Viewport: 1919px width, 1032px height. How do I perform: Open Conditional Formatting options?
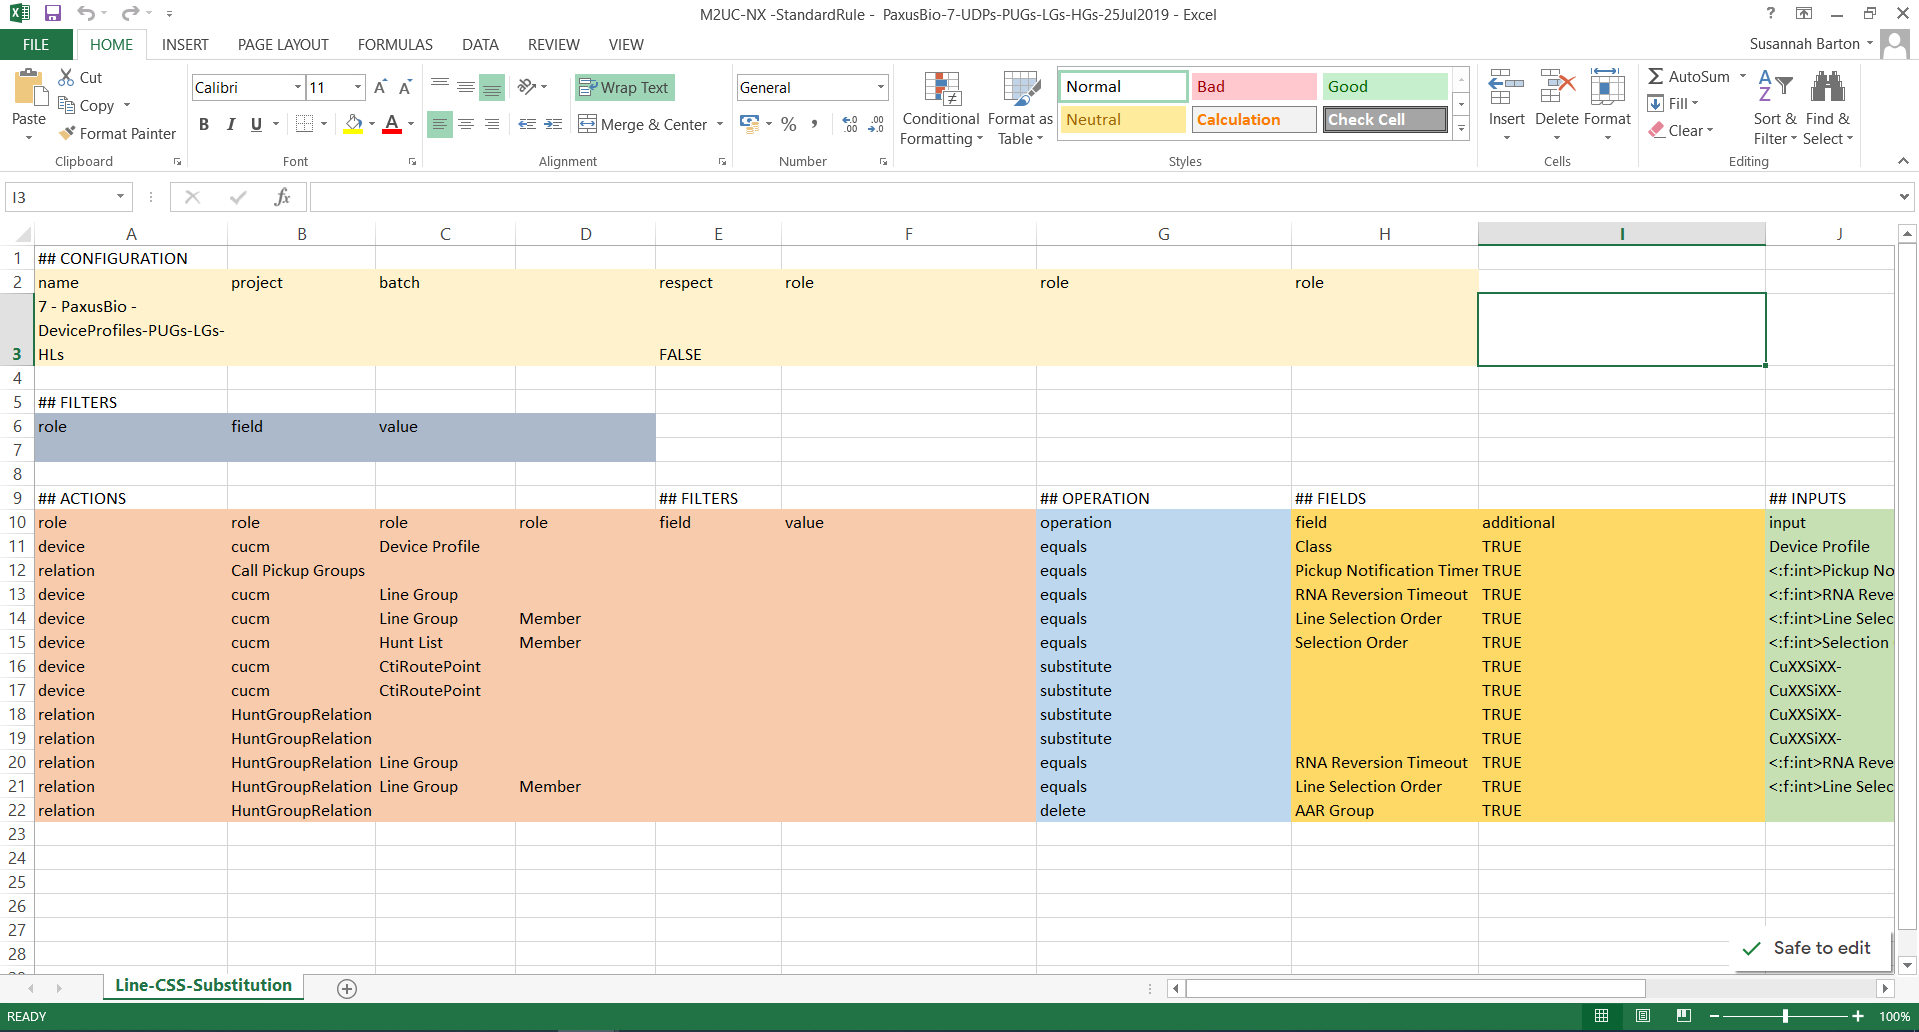941,107
